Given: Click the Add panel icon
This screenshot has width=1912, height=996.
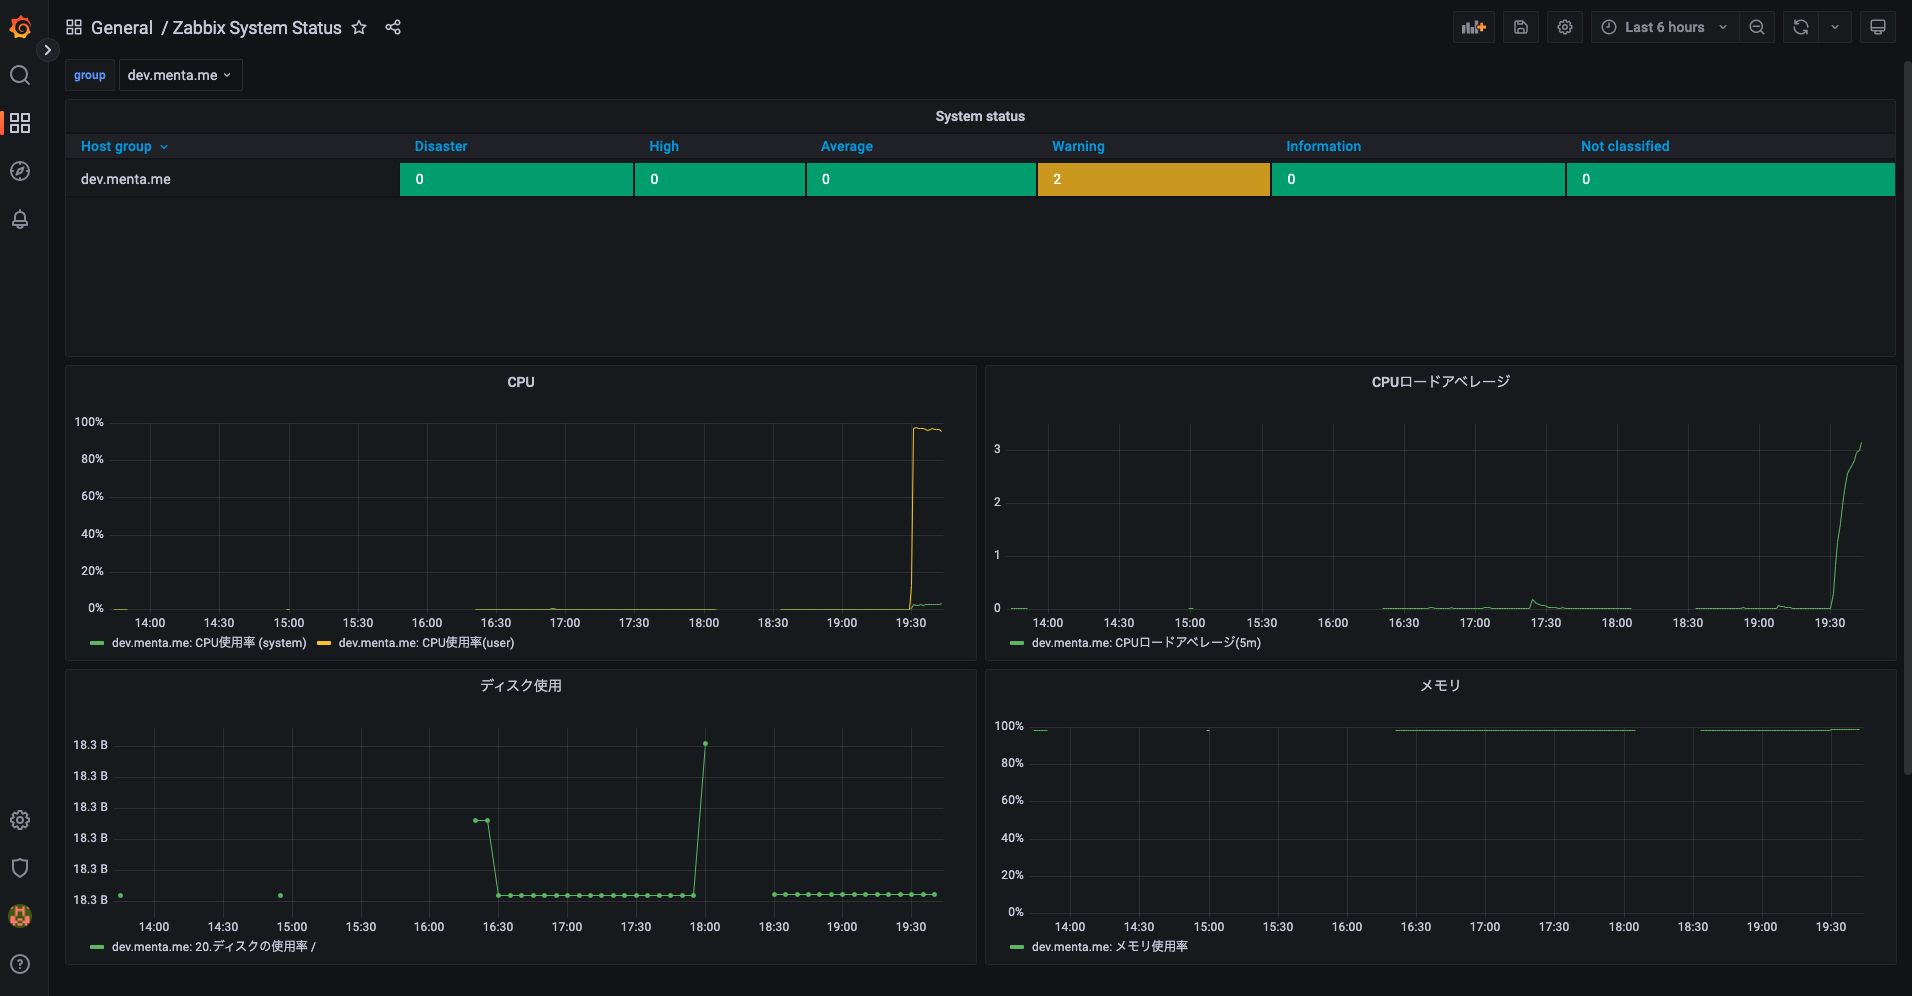Looking at the screenshot, I should [x=1474, y=28].
